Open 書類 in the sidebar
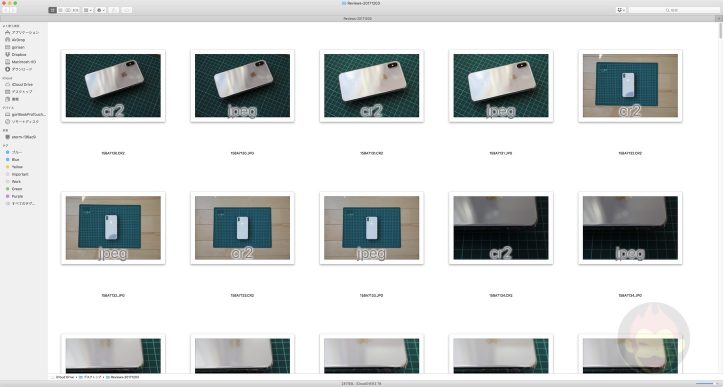Image resolution: width=723 pixels, height=387 pixels. (x=12, y=99)
